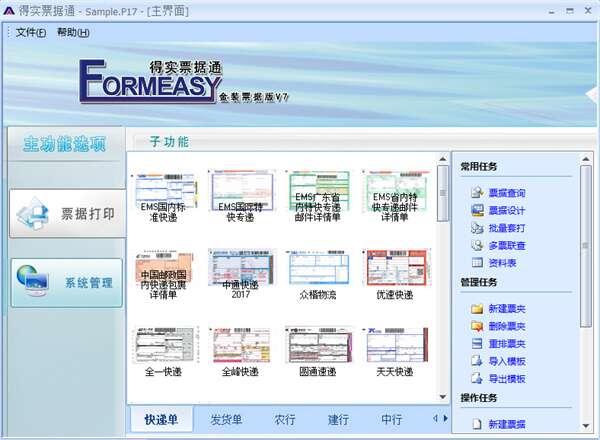The image size is (600, 440).
Task: Click 导出模板 export template
Action: point(506,379)
